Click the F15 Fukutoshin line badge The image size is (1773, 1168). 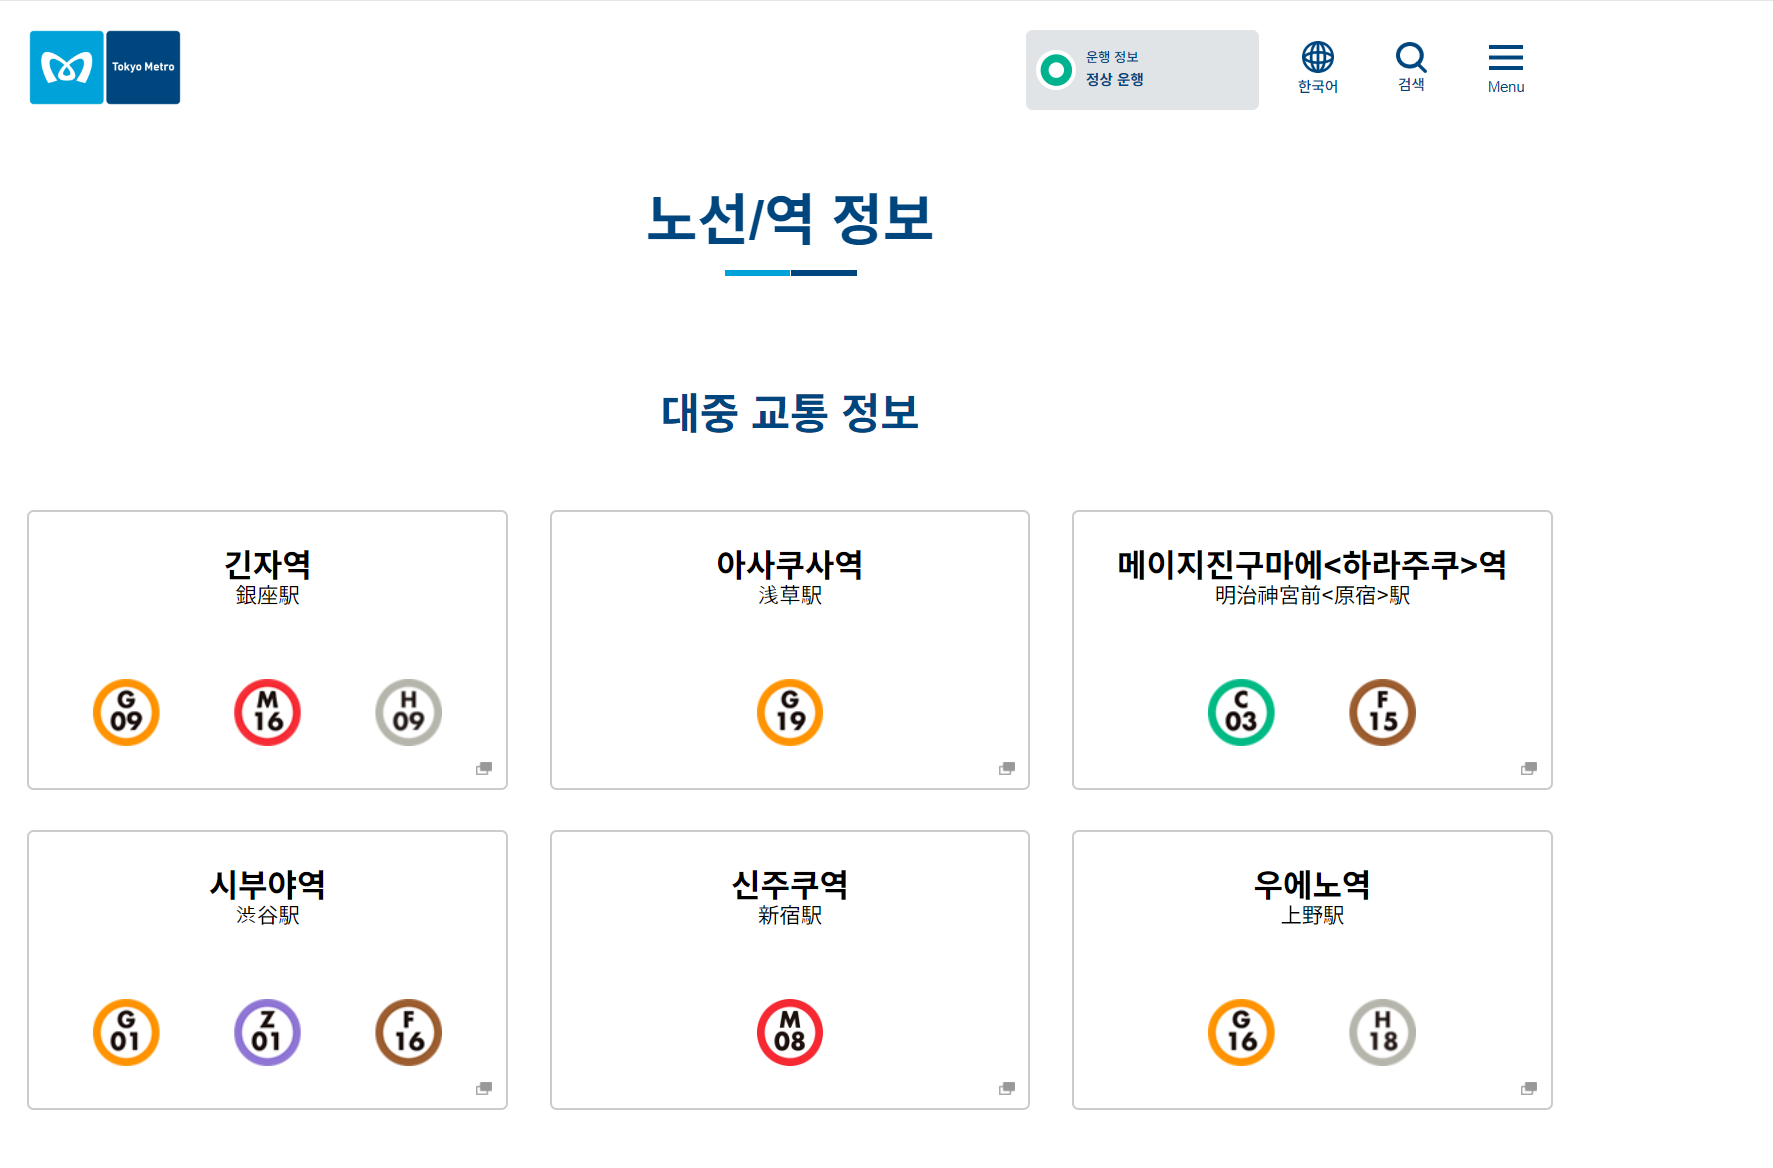1382,712
